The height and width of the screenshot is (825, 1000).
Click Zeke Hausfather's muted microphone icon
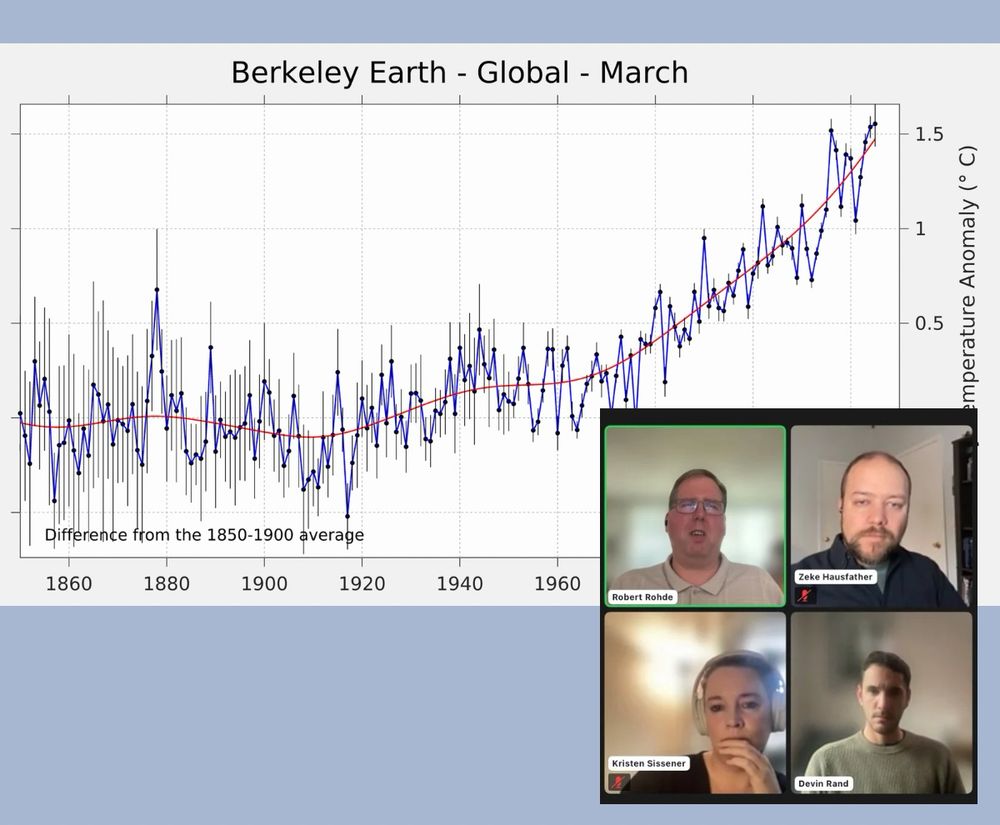click(806, 596)
